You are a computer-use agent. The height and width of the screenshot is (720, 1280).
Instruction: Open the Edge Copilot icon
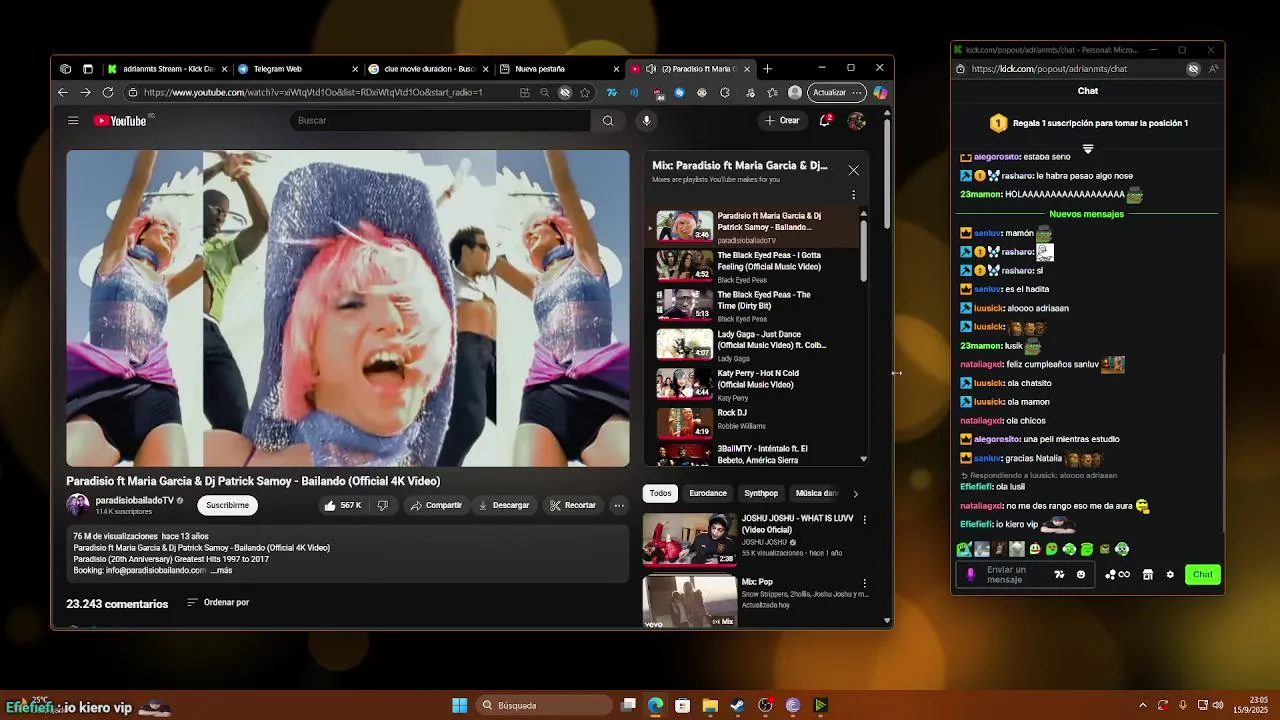coord(880,93)
